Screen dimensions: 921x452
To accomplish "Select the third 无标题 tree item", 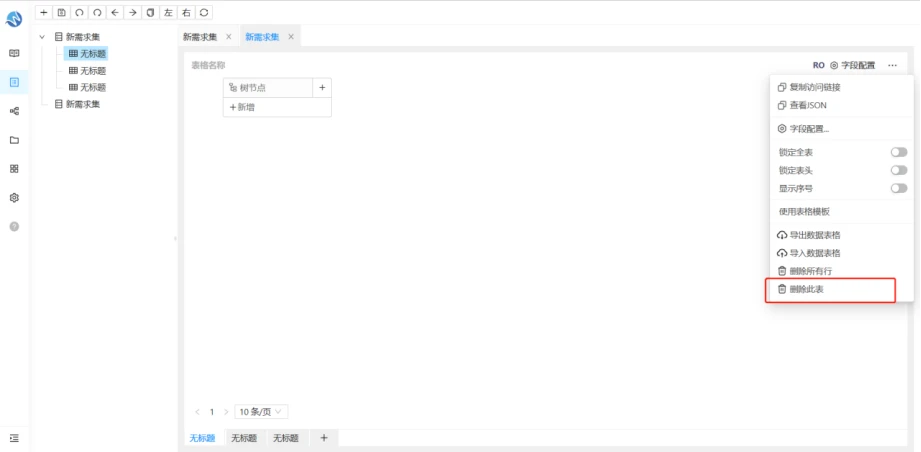I will coord(87,87).
